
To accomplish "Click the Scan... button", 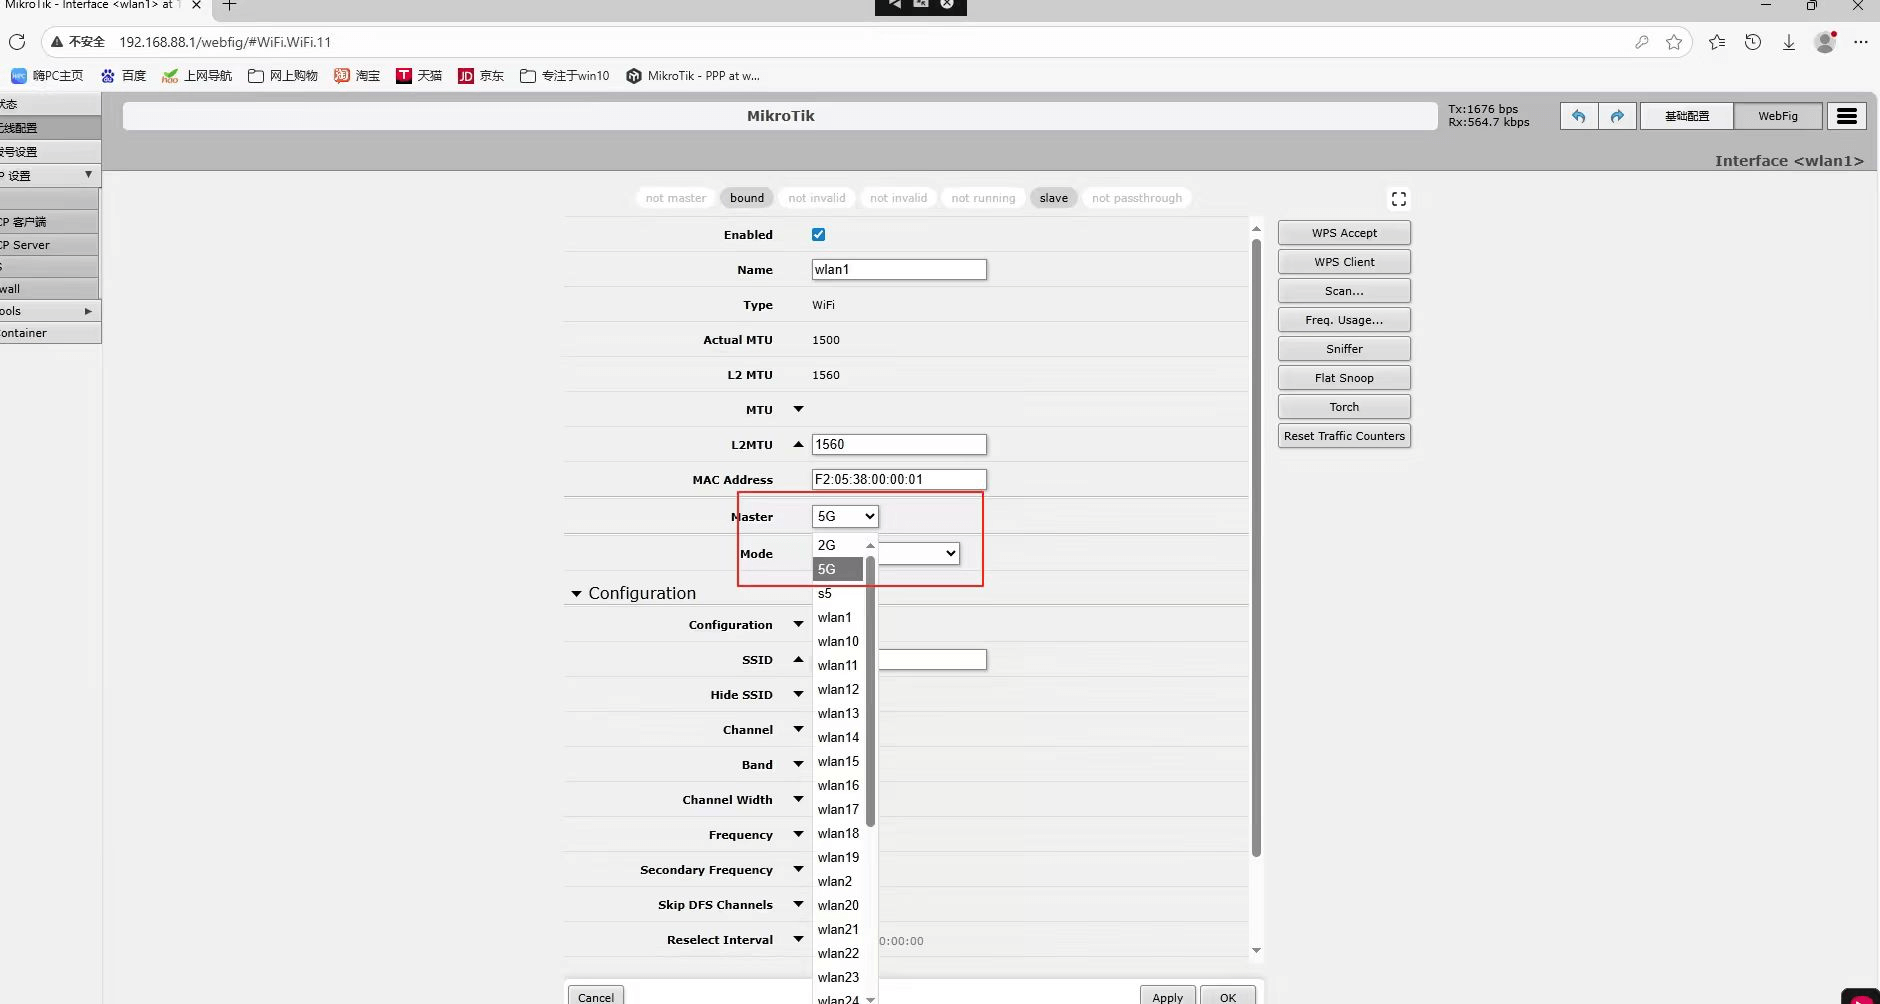I will (1344, 291).
